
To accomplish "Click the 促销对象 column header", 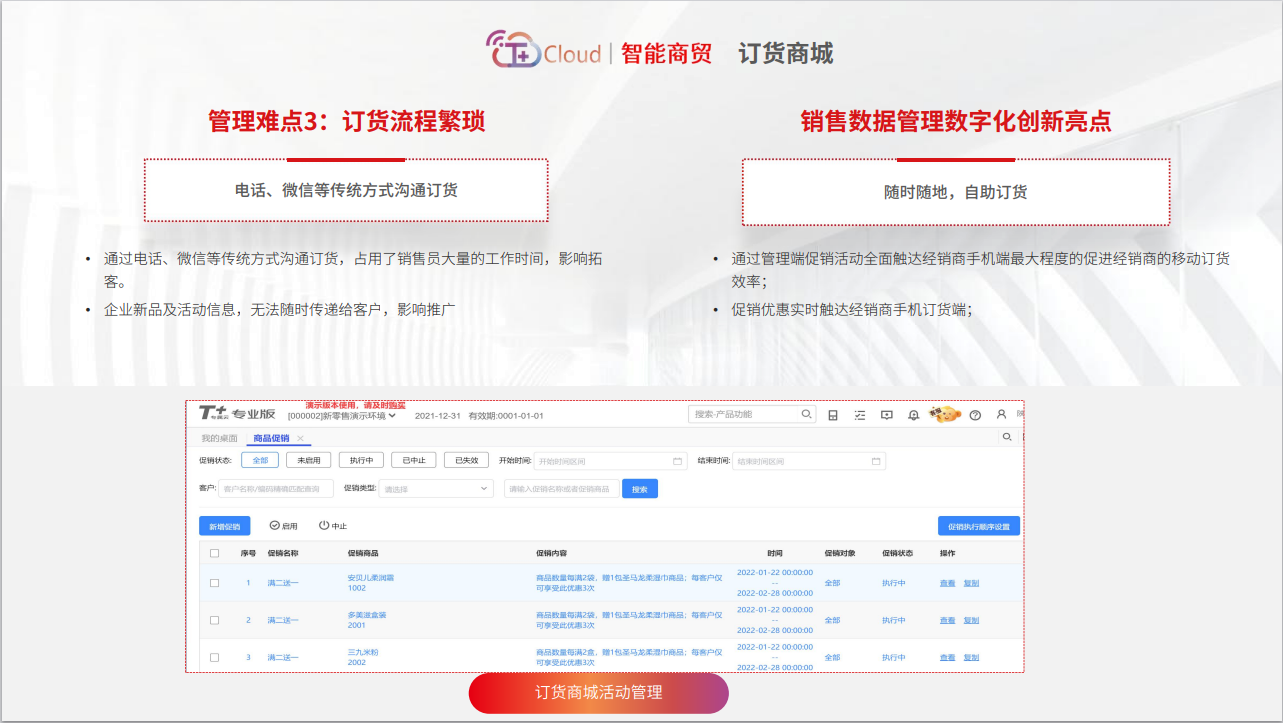I will (840, 553).
